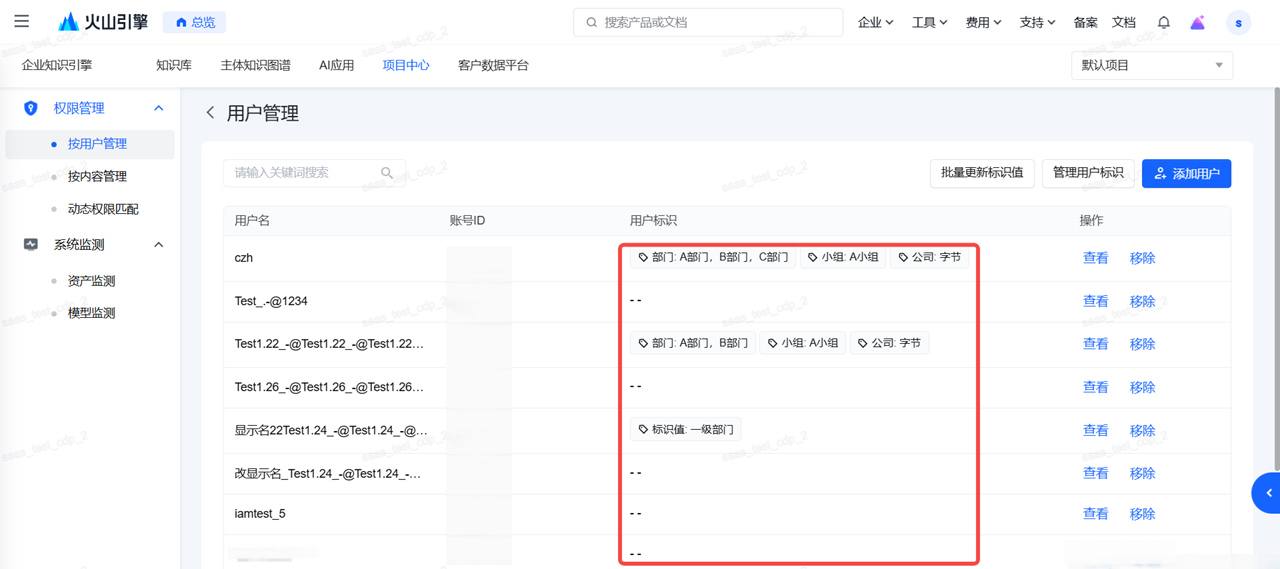Remove user czh

point(1142,258)
